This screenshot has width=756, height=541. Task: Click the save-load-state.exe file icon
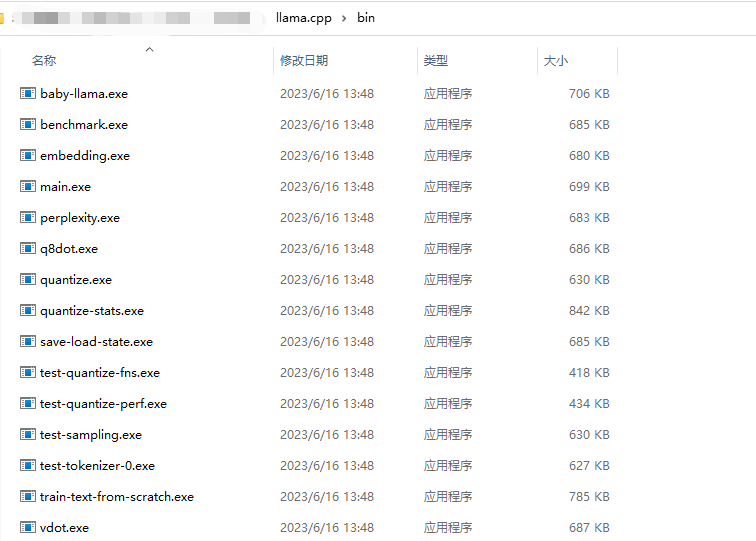point(27,341)
